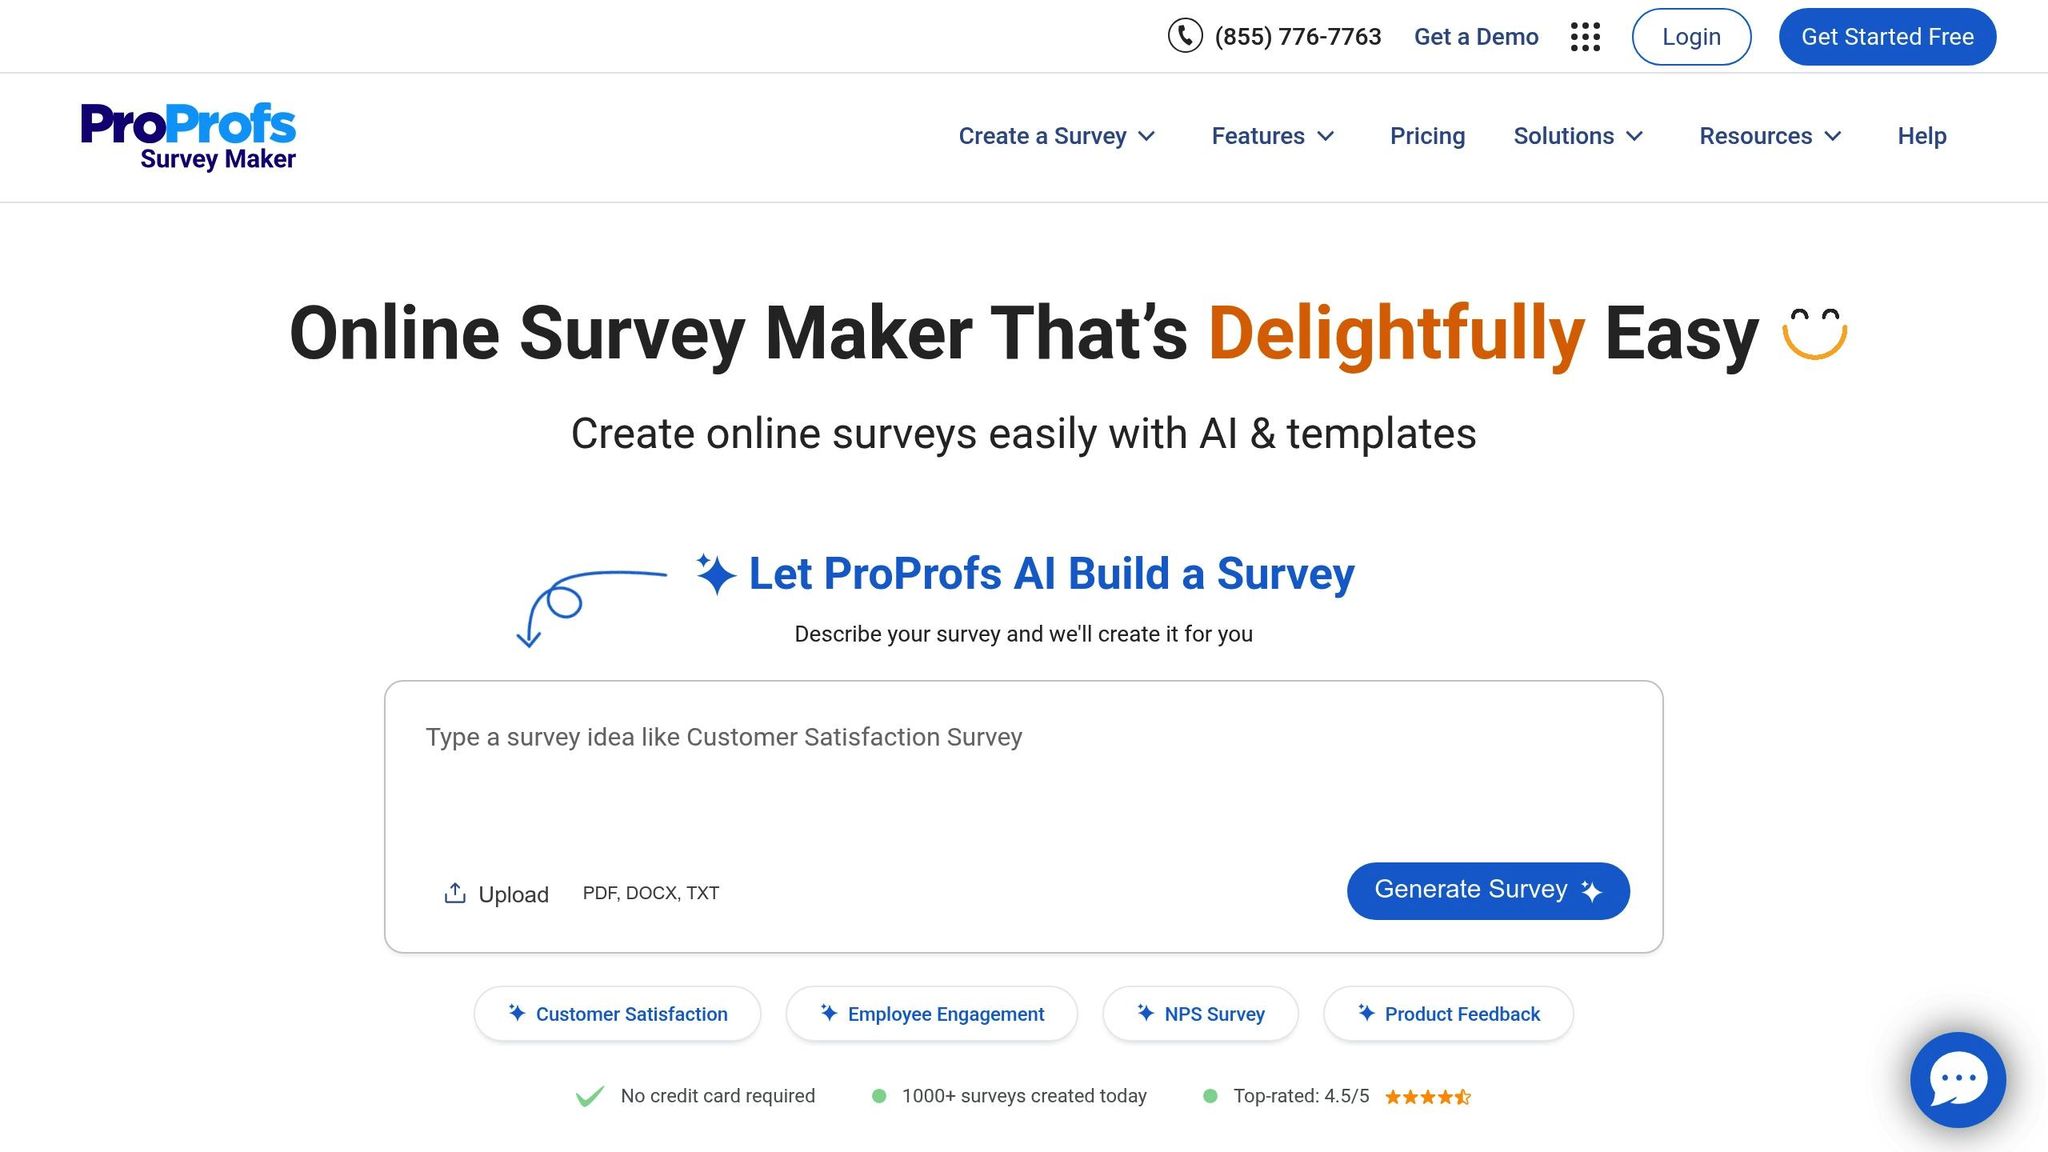Open the chat bubble in bottom corner
This screenshot has width=2048, height=1152.
point(1957,1080)
